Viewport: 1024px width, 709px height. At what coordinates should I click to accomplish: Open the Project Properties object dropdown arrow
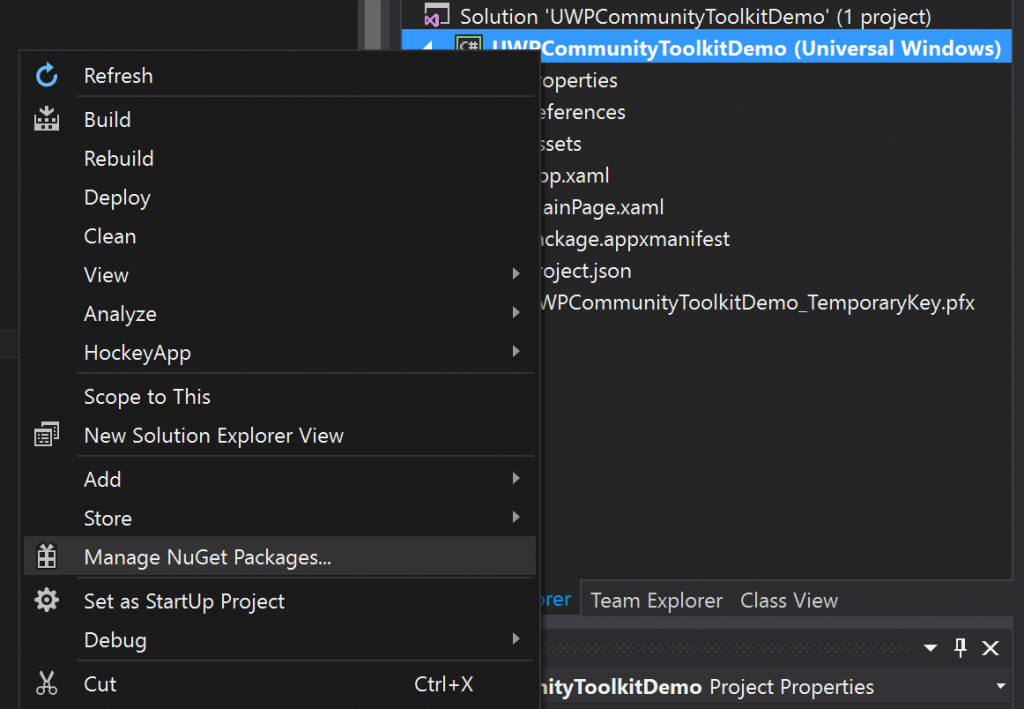pyautogui.click(x=1000, y=686)
